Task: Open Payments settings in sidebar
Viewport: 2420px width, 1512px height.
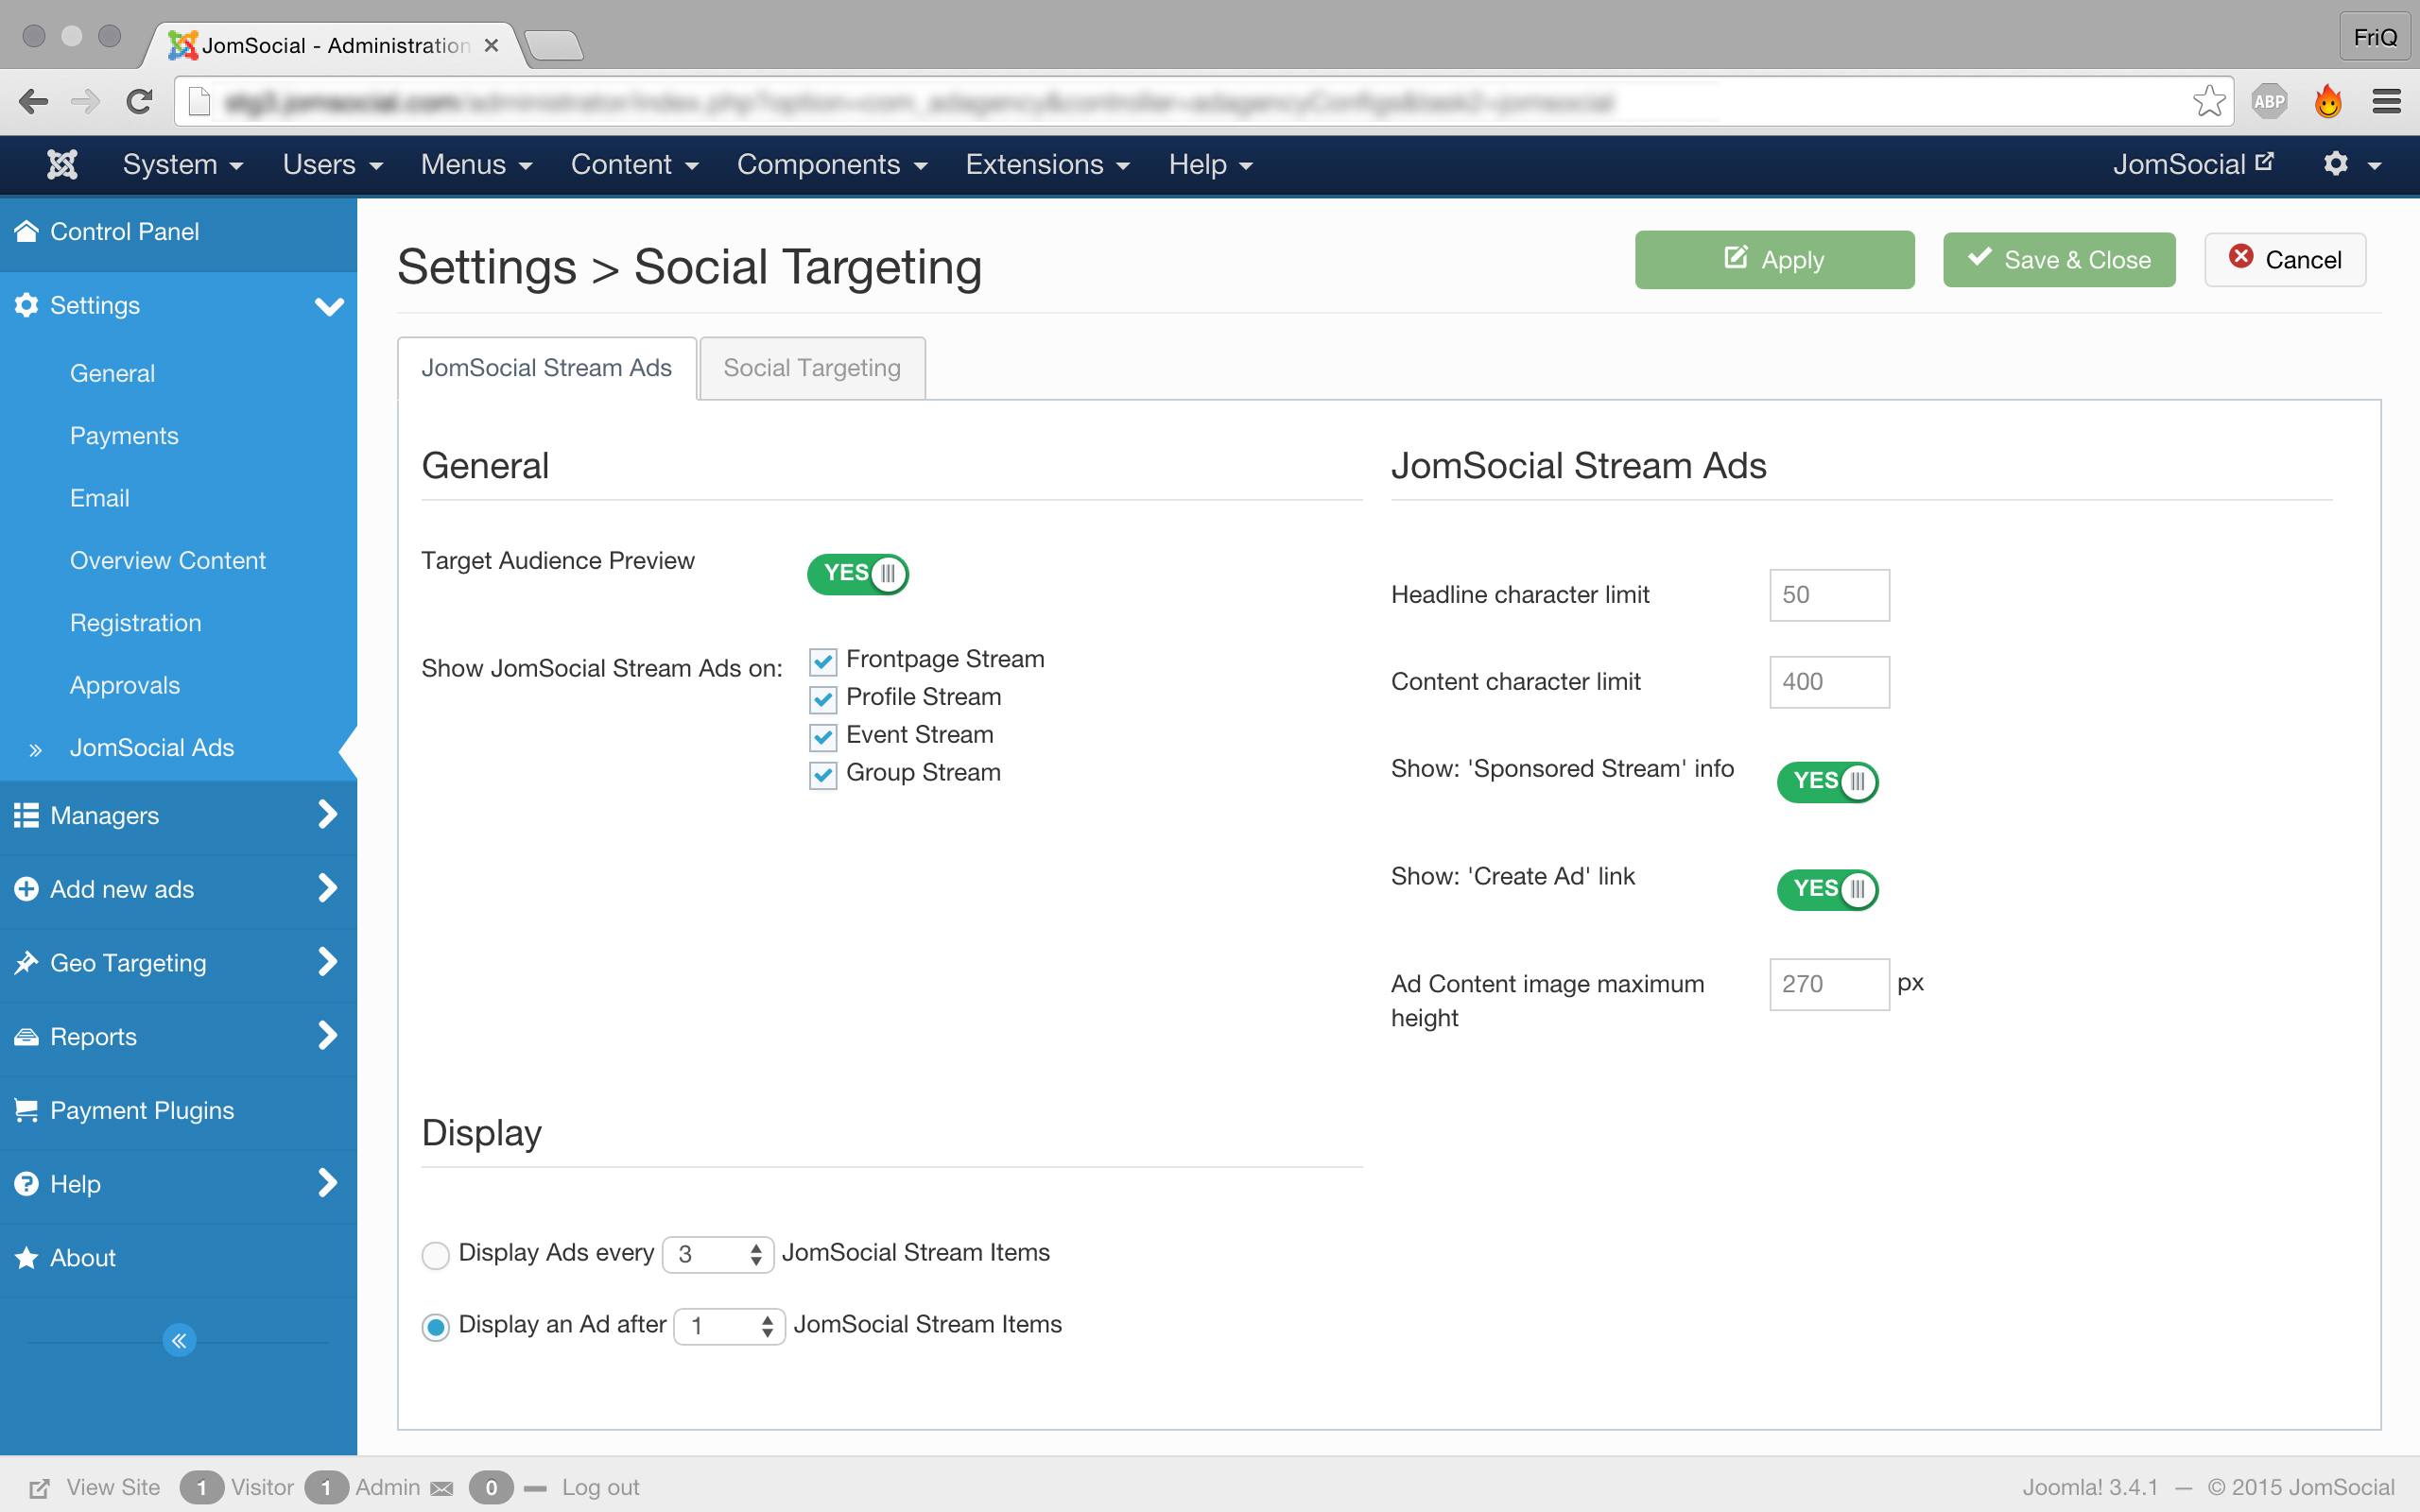Action: (124, 436)
